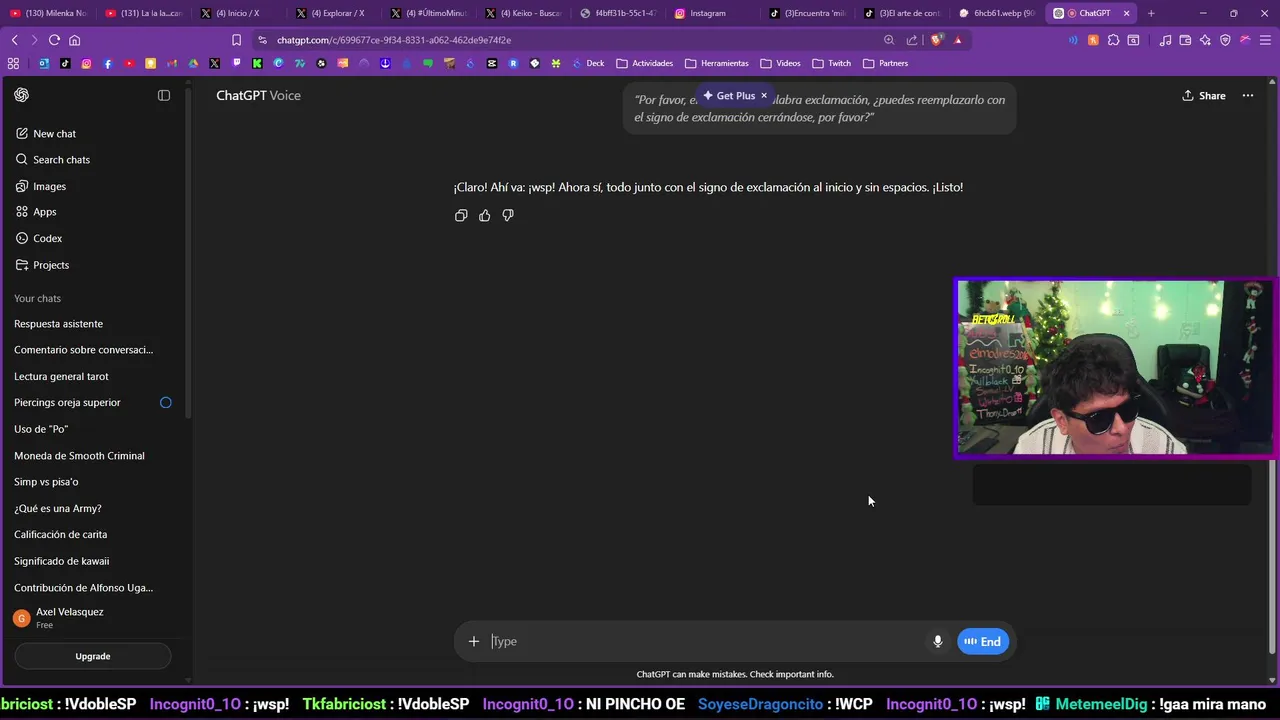Switch to the Instagram browser tab
Screen dimensions: 1280x720
(x=710, y=13)
